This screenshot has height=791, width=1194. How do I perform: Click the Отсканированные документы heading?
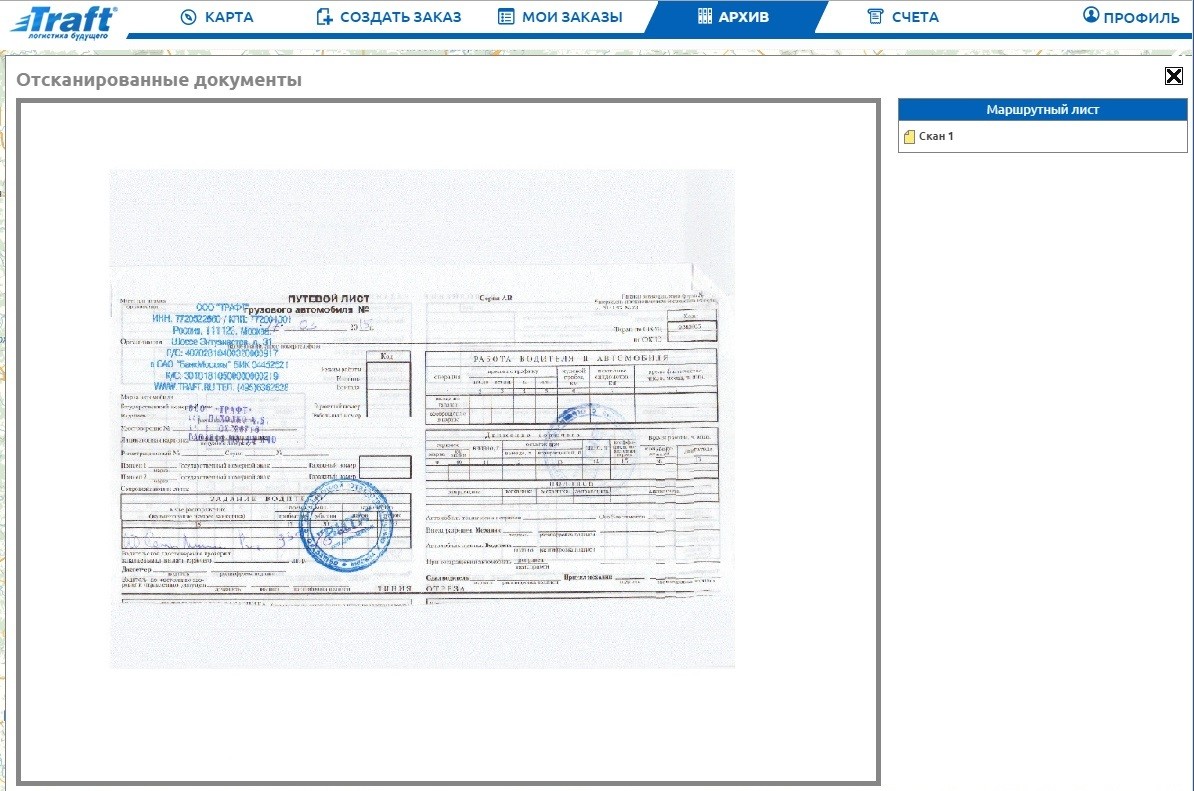click(x=159, y=80)
